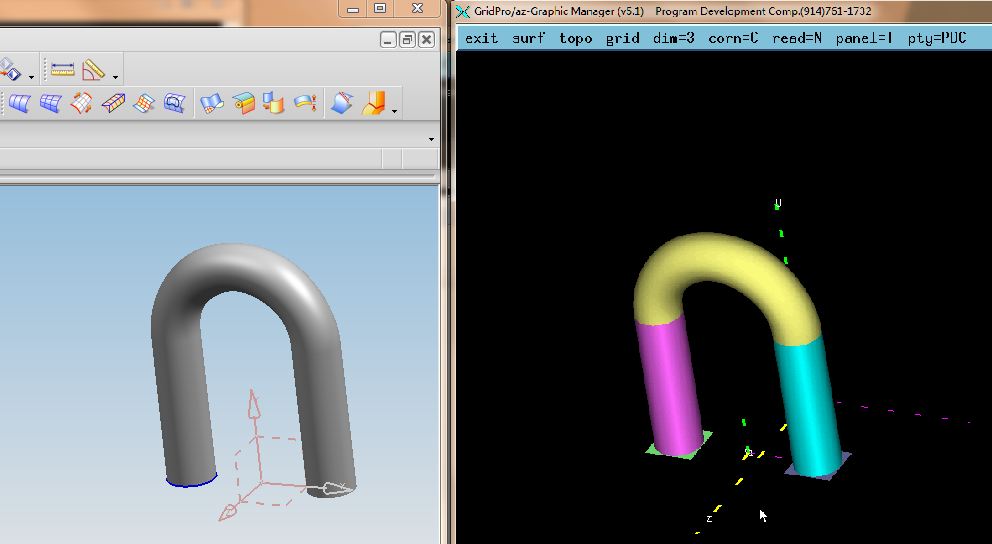992x544 pixels.
Task: Select the Measure Distance ruler icon
Action: (63, 70)
